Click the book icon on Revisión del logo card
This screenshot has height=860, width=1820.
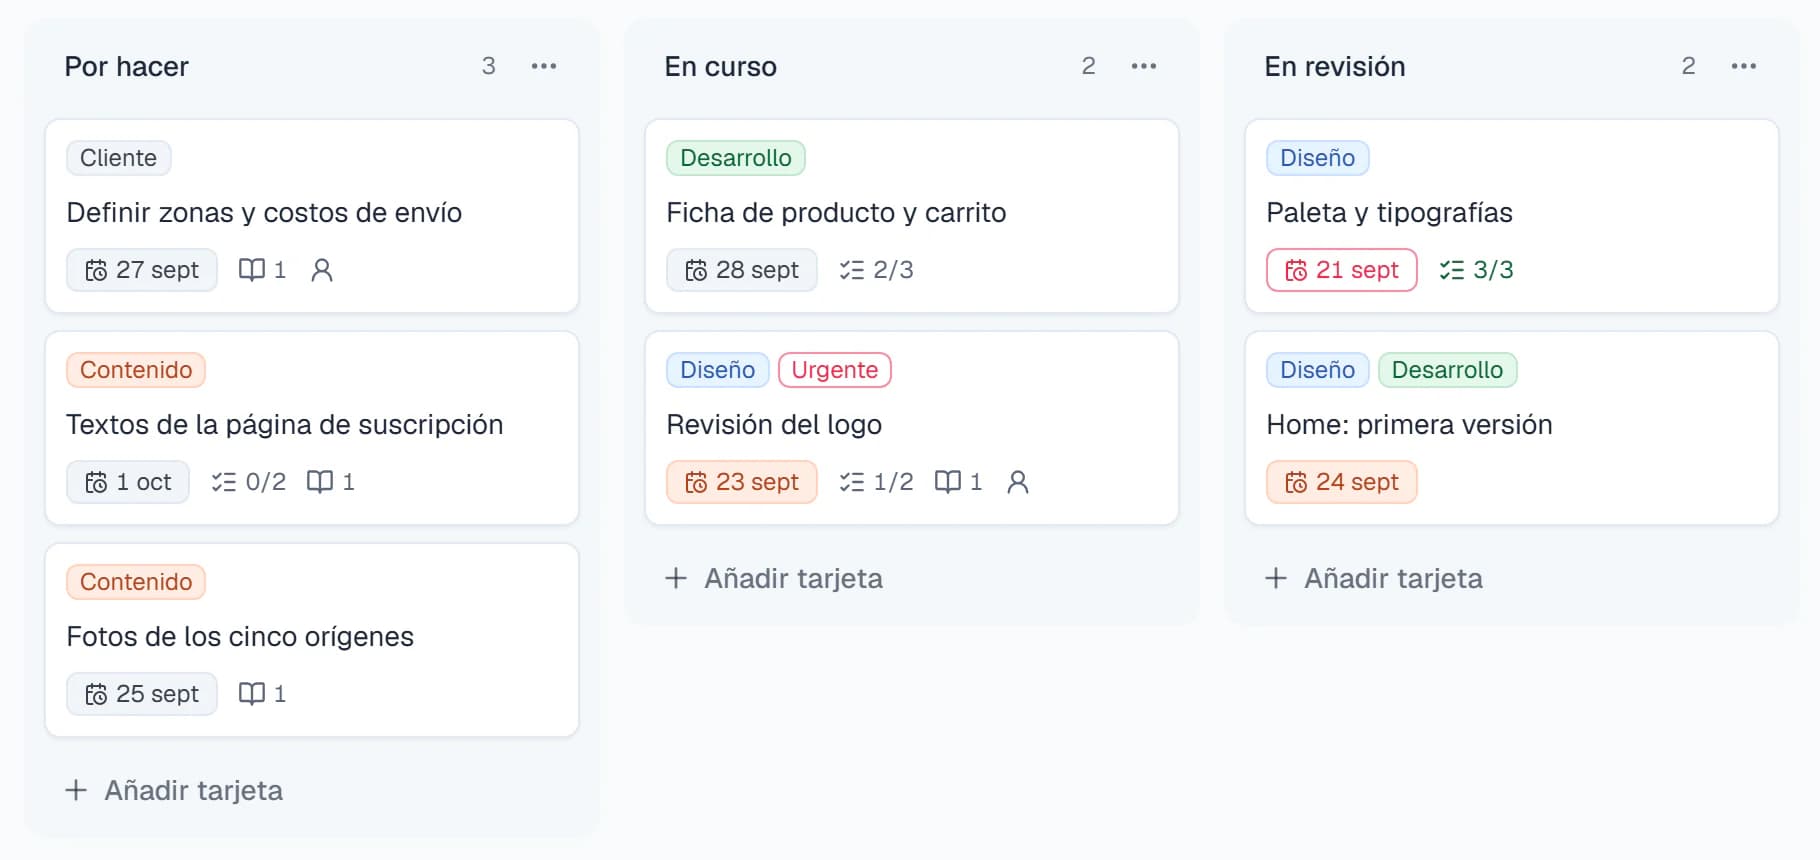click(x=948, y=482)
